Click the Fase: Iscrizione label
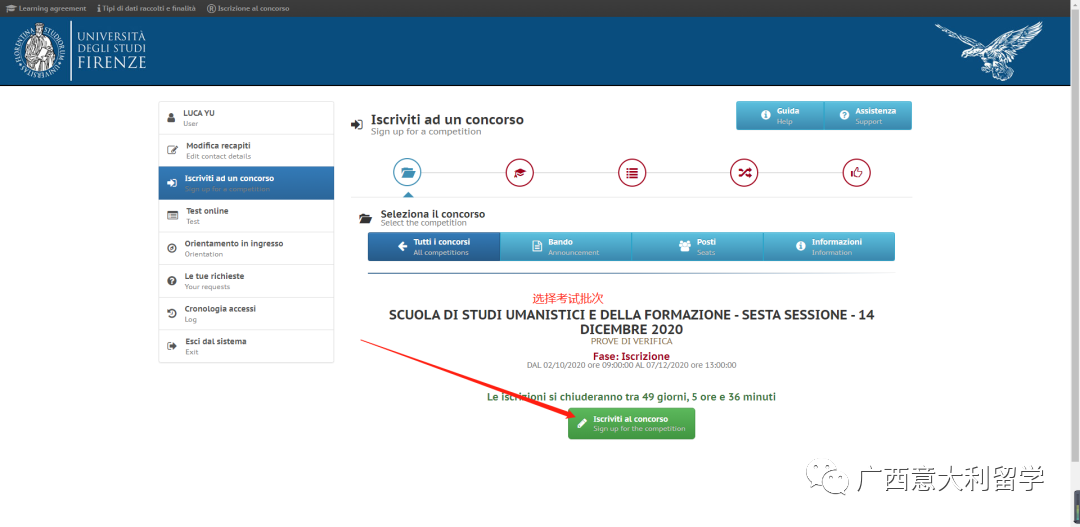Screen dimensions: 1080x527 632,356
